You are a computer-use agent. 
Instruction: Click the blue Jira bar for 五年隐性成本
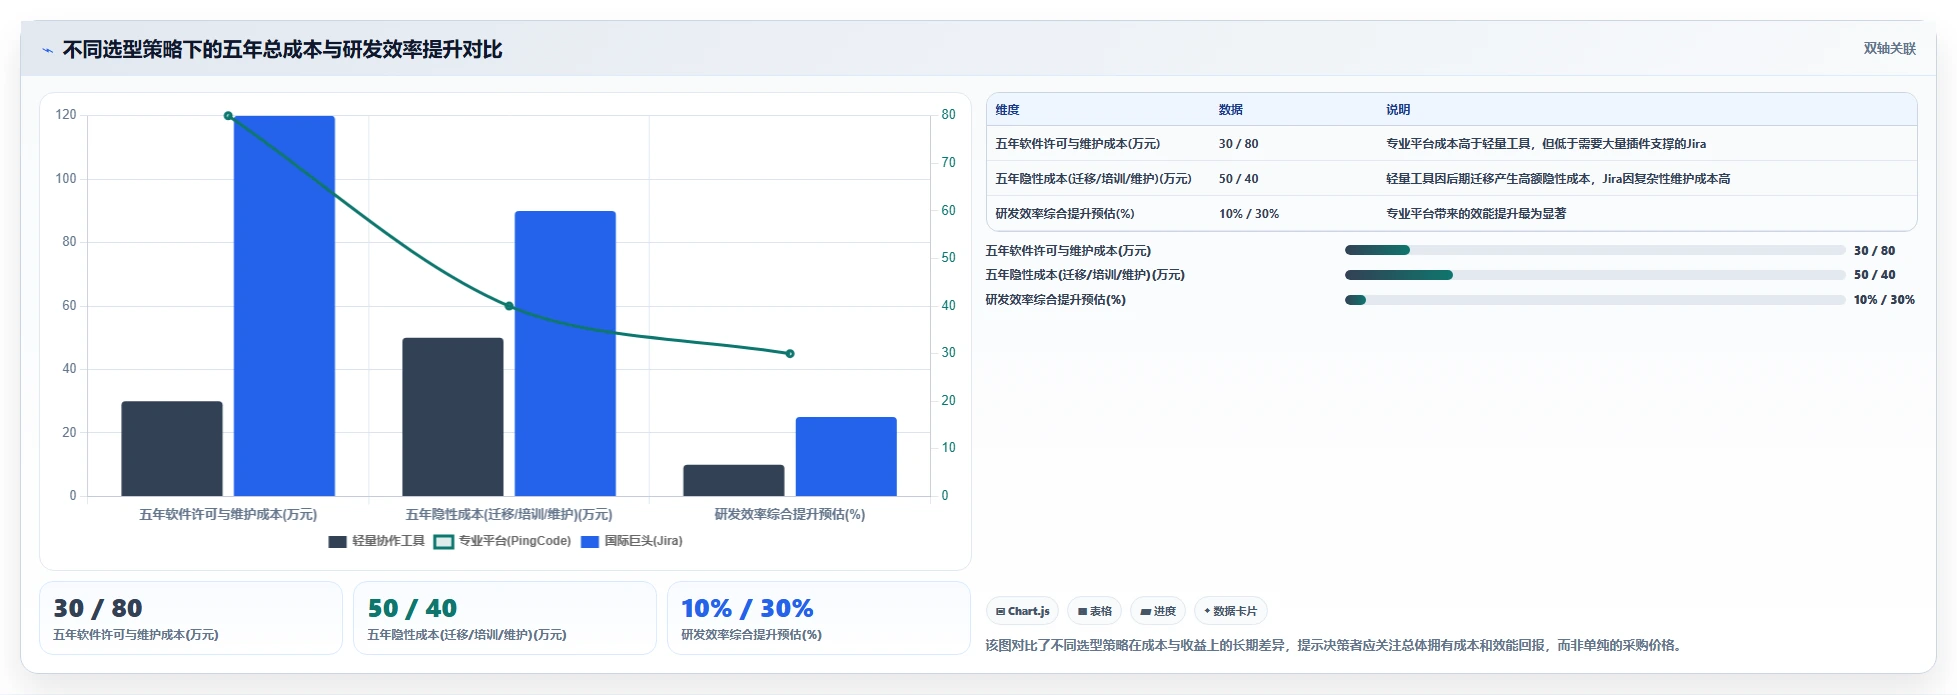[565, 353]
